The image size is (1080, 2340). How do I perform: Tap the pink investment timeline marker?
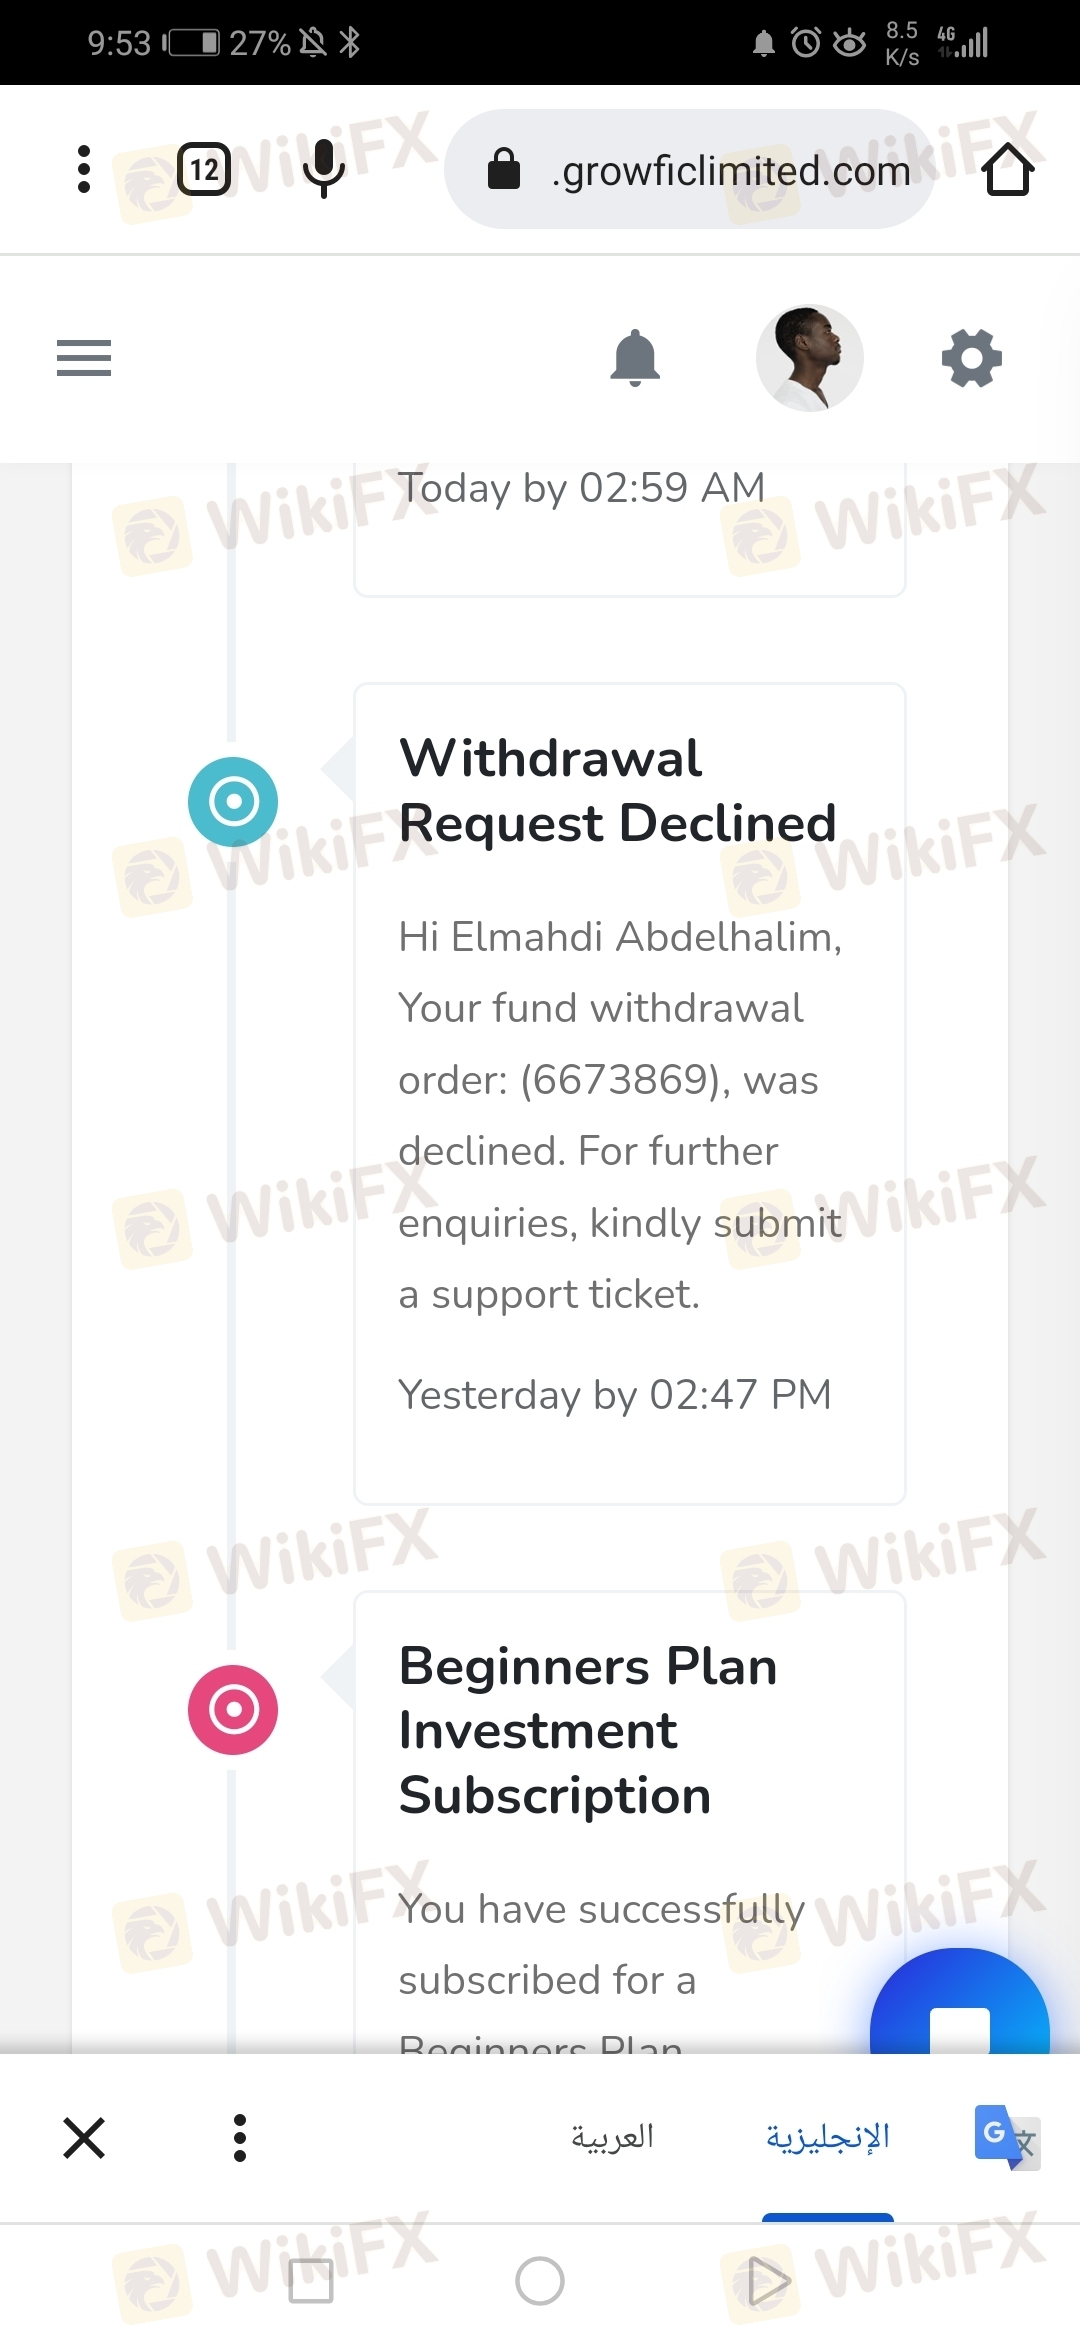click(x=233, y=1710)
